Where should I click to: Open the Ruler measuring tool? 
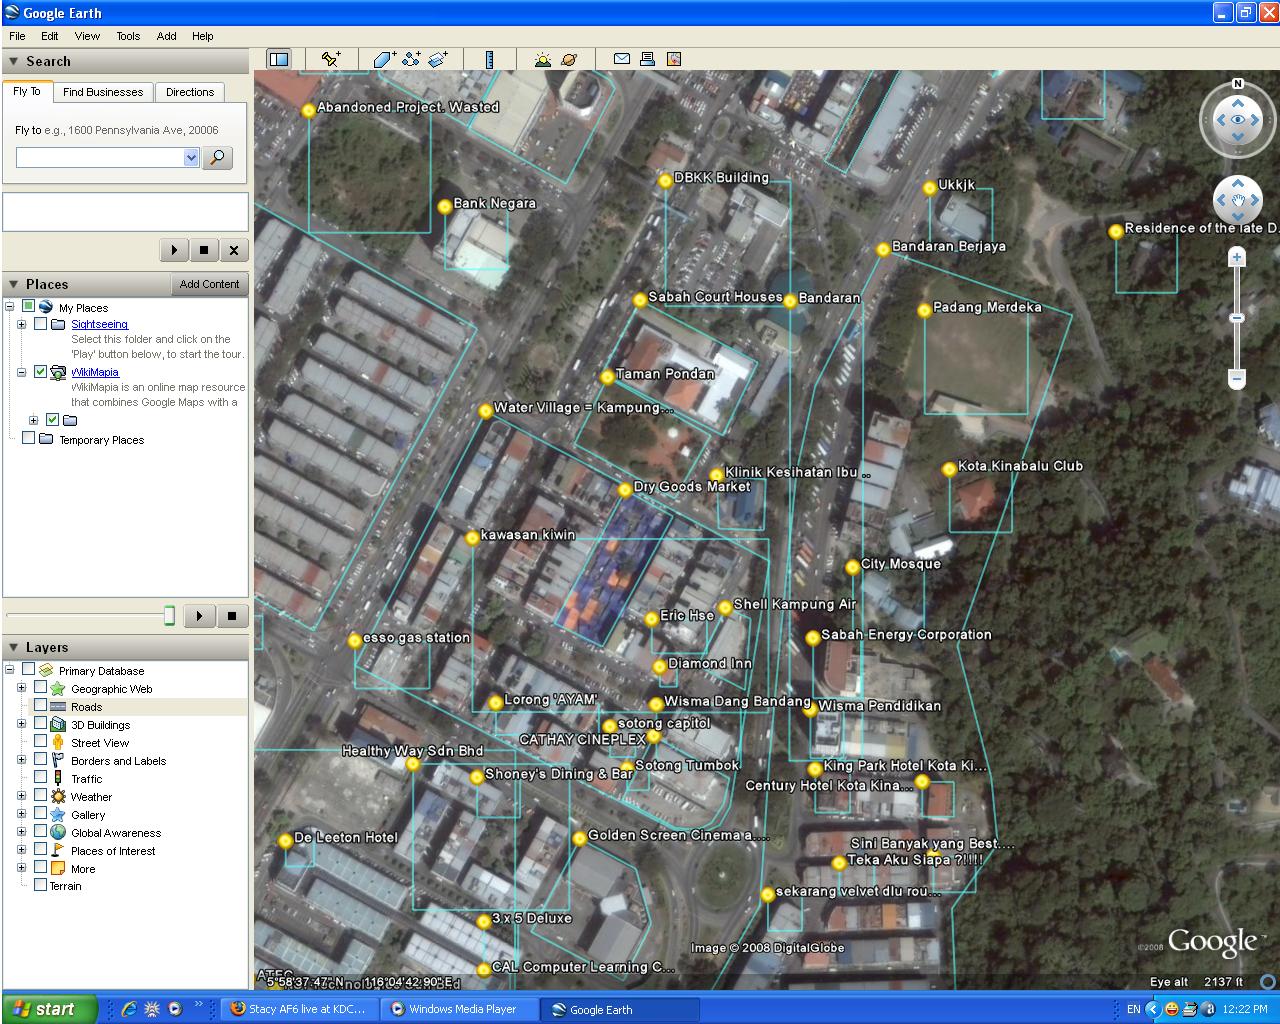click(489, 60)
